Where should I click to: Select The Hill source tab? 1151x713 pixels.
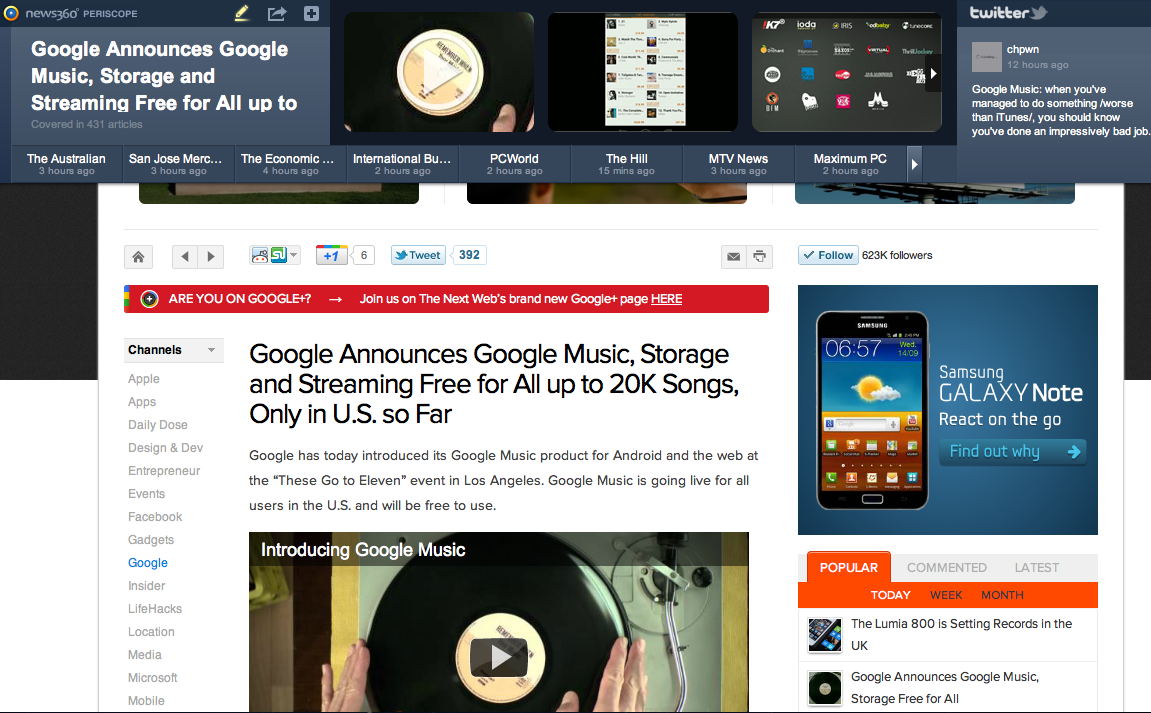coord(626,164)
